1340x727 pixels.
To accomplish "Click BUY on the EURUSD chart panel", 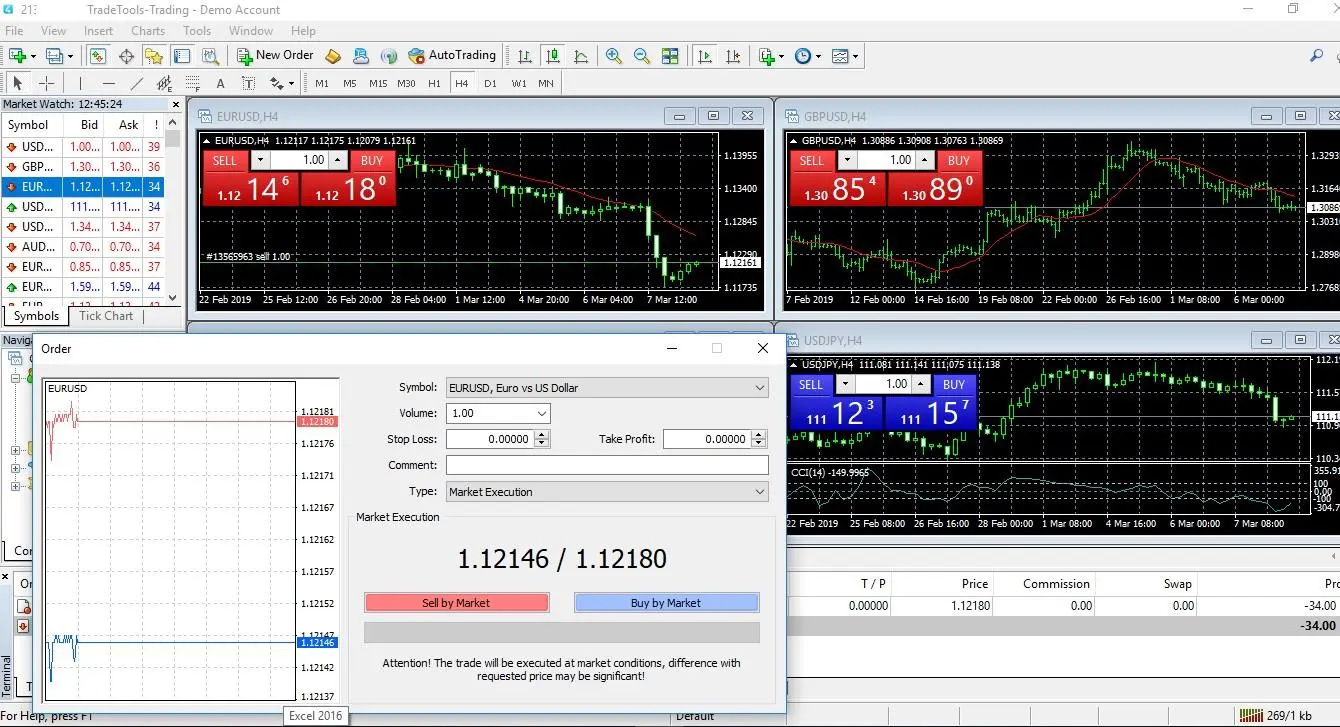I will (x=372, y=160).
